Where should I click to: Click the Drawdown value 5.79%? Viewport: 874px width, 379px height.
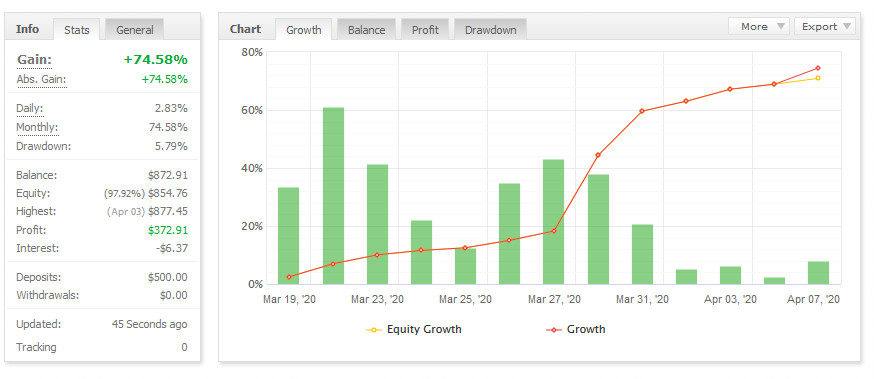(x=171, y=147)
